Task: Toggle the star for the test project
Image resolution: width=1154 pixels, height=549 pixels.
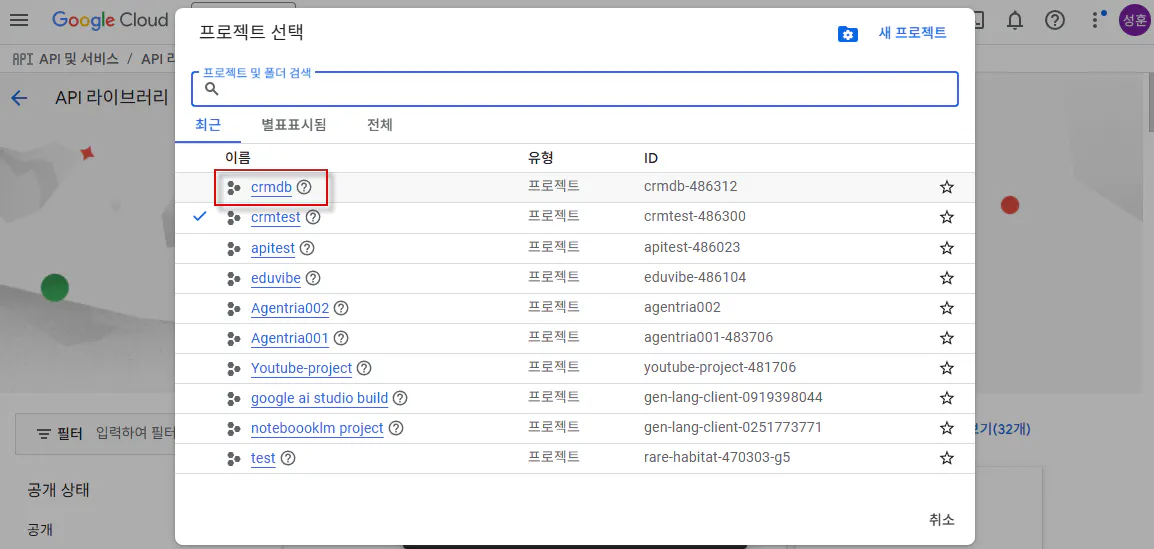Action: click(x=946, y=458)
